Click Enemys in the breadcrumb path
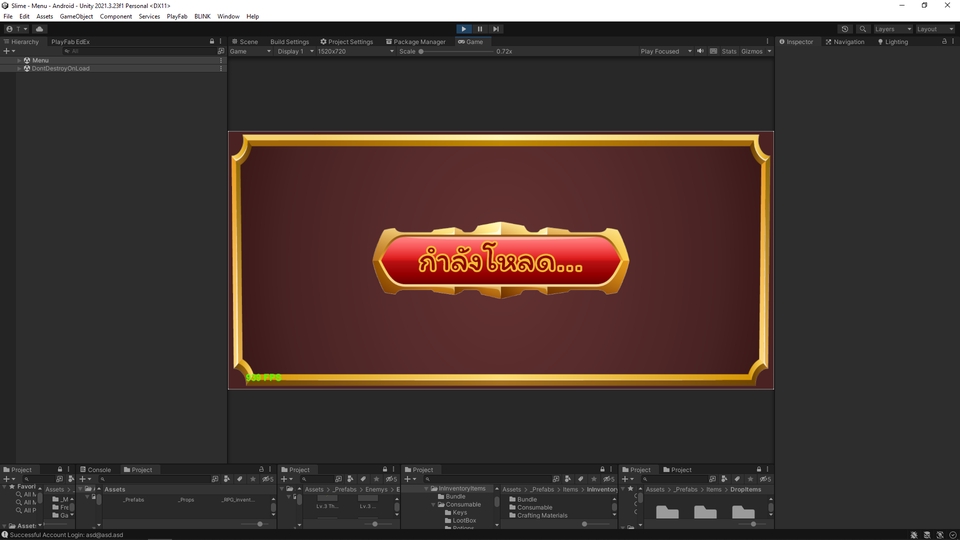The width and height of the screenshot is (960, 540). click(x=376, y=489)
